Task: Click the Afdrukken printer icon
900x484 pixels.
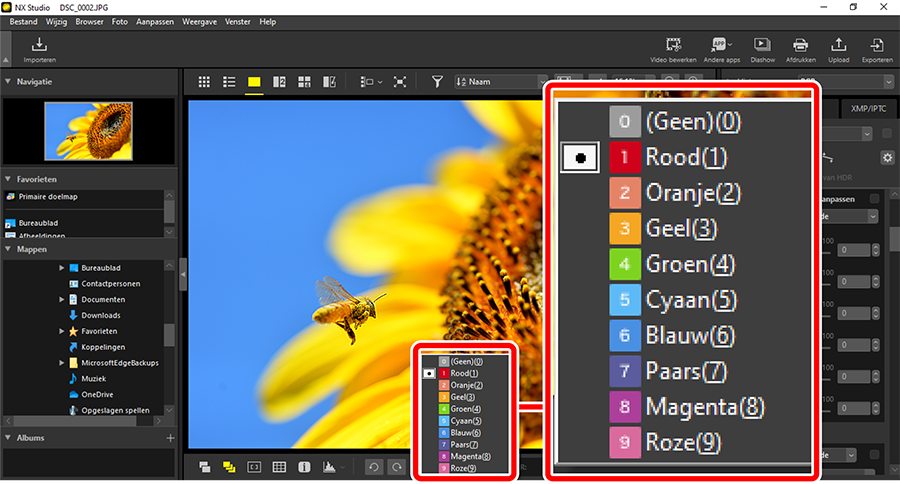Action: pos(800,45)
